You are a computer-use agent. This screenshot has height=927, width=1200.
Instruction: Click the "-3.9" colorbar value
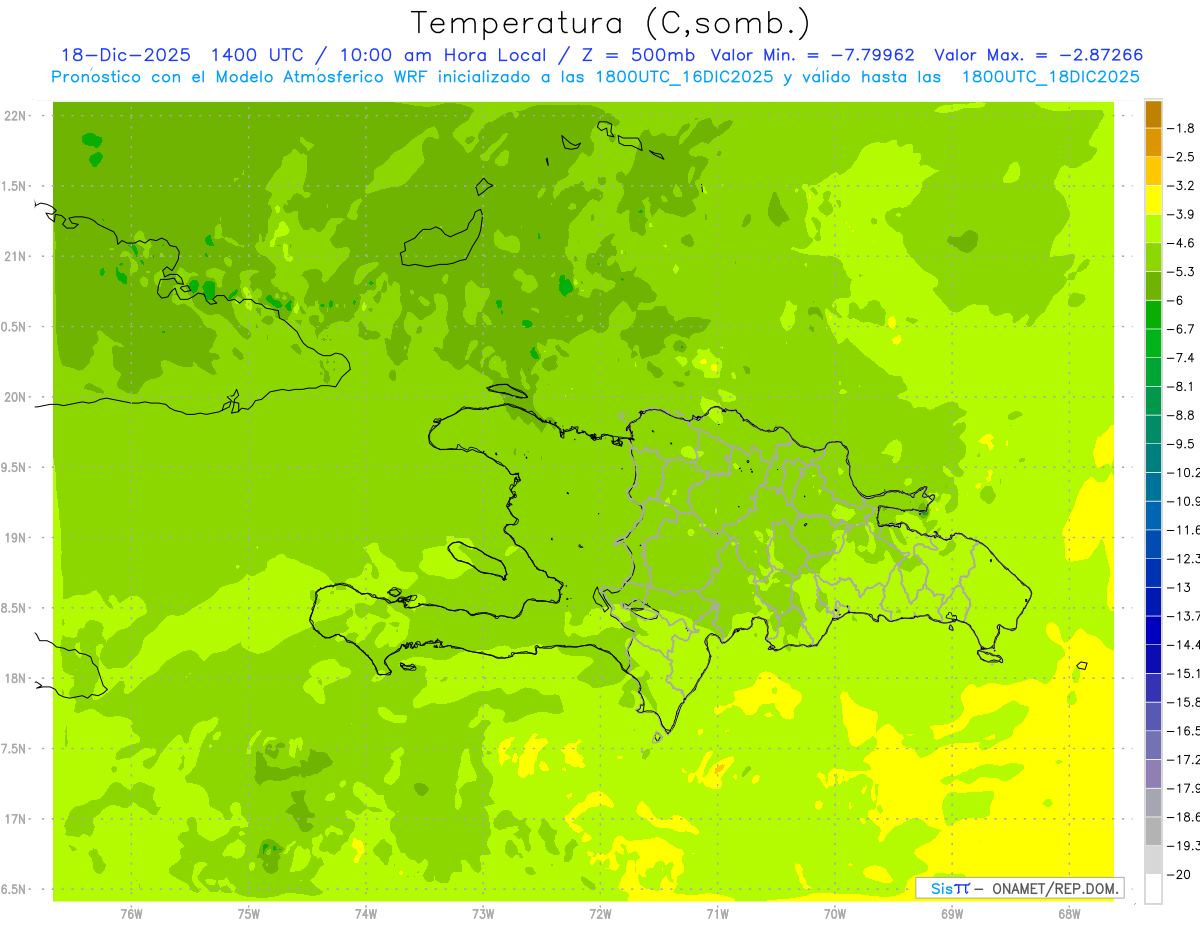[1182, 214]
